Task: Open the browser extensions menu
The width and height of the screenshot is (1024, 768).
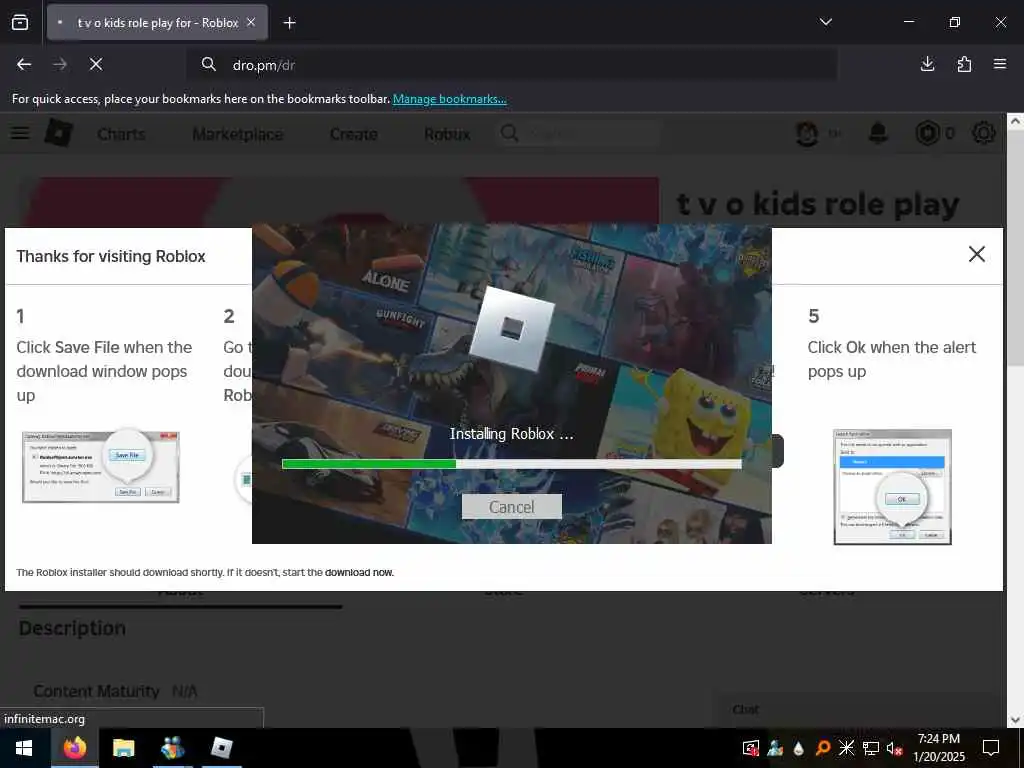Action: tap(964, 64)
